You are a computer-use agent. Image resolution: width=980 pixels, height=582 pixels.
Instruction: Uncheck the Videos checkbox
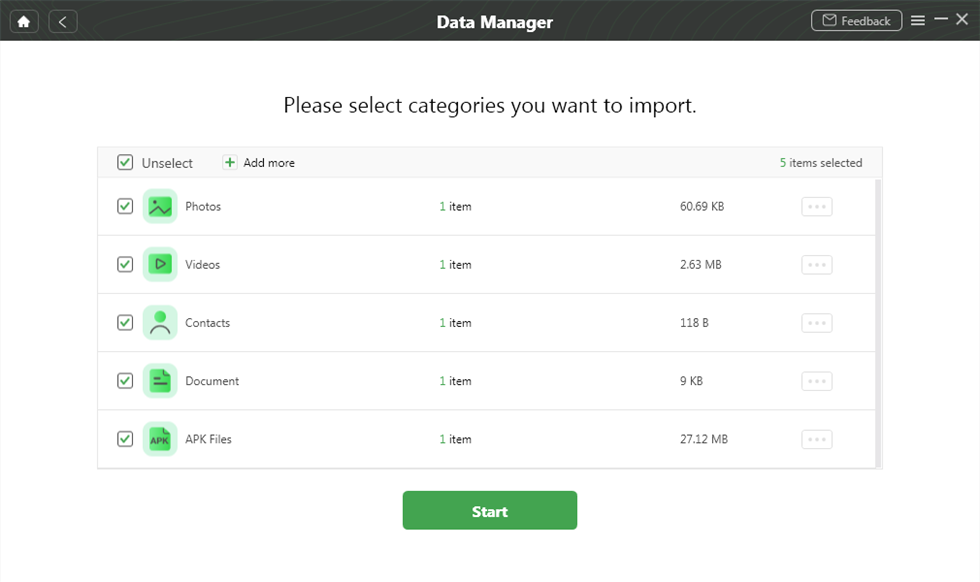pyautogui.click(x=125, y=265)
